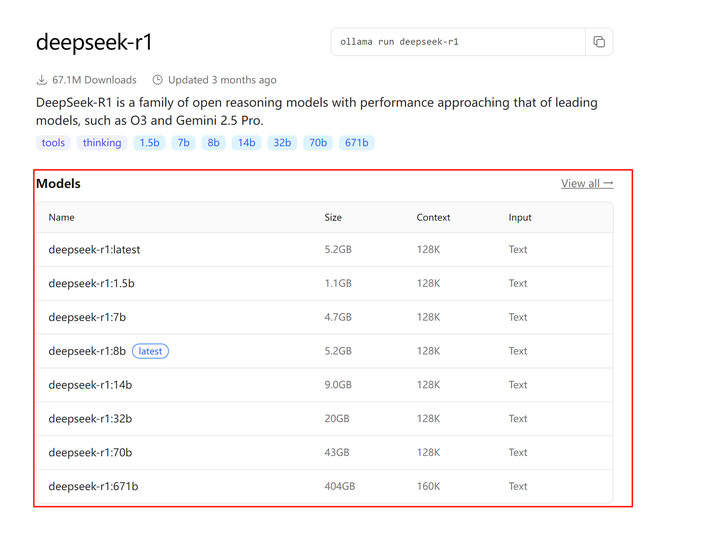Click the Size column header
The height and width of the screenshot is (542, 720).
point(333,217)
